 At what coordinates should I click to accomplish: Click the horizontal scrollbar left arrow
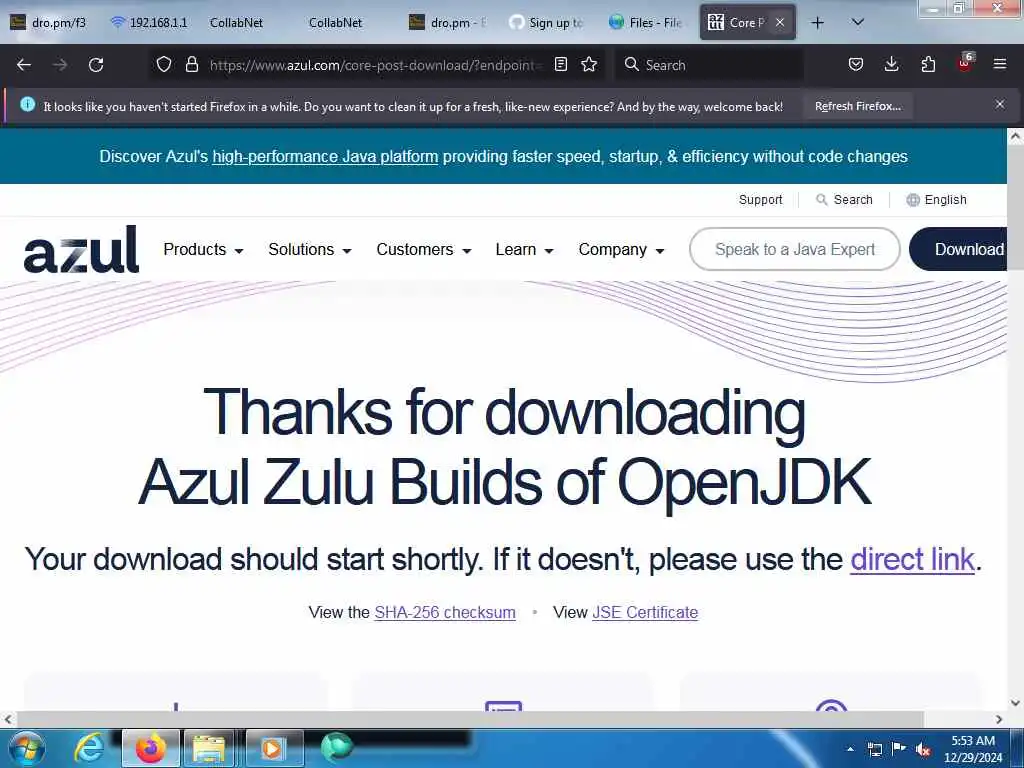pos(8,719)
